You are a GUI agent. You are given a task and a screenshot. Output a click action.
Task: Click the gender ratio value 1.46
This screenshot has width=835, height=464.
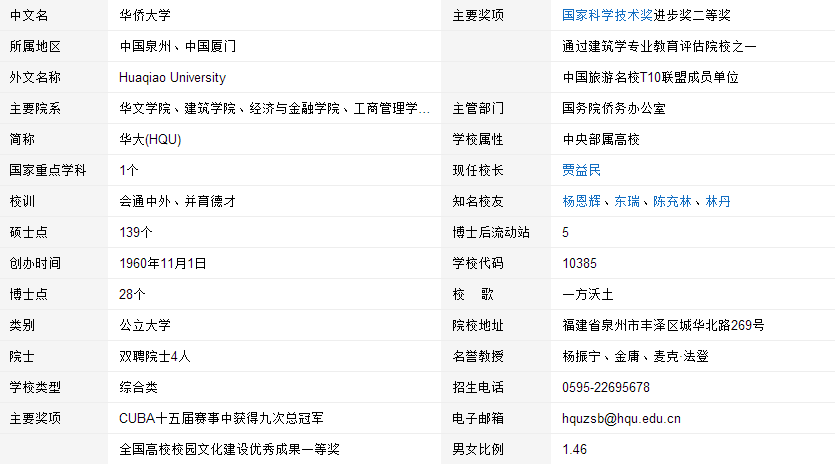(x=575, y=449)
